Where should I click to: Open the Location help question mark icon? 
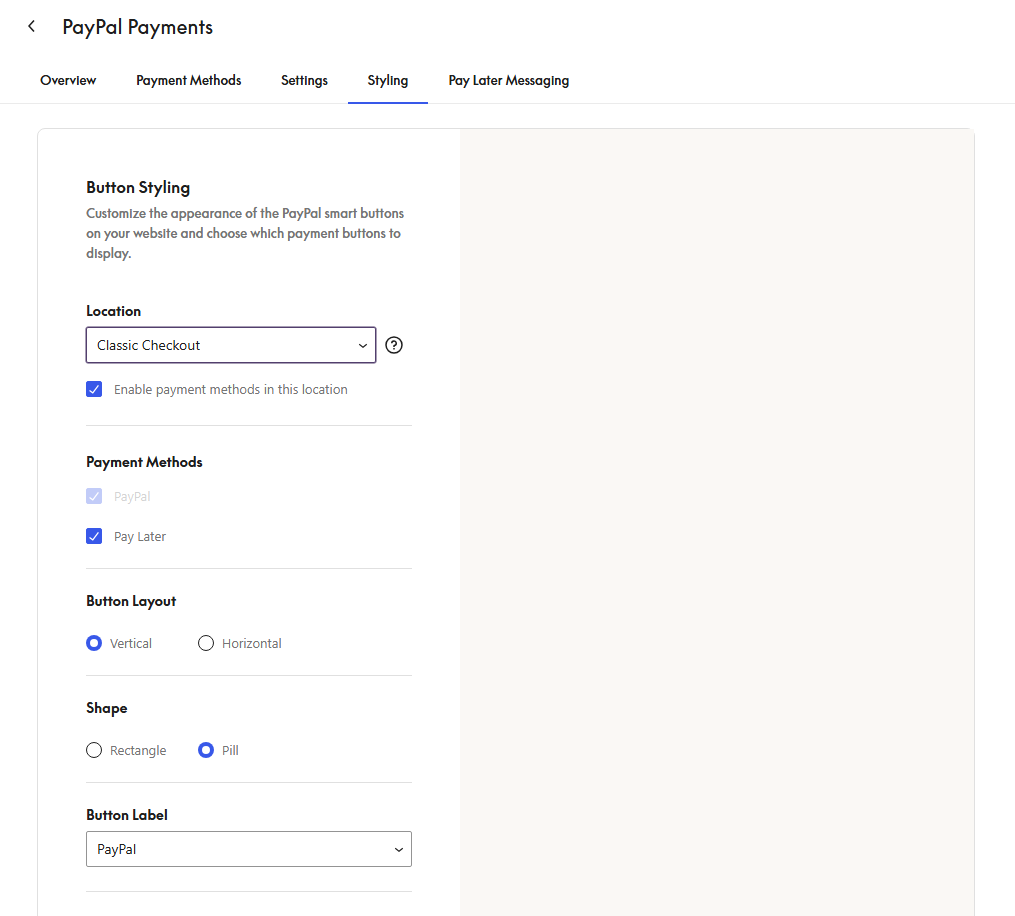point(394,345)
